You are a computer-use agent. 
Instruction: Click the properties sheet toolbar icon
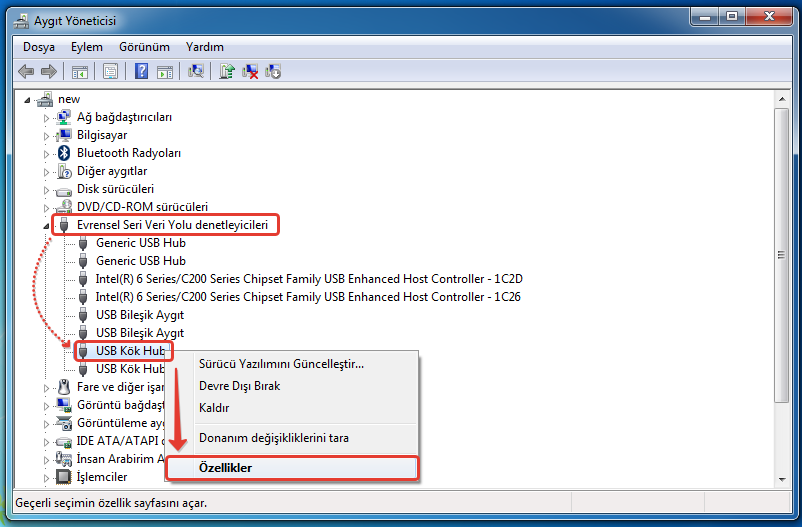(110, 71)
